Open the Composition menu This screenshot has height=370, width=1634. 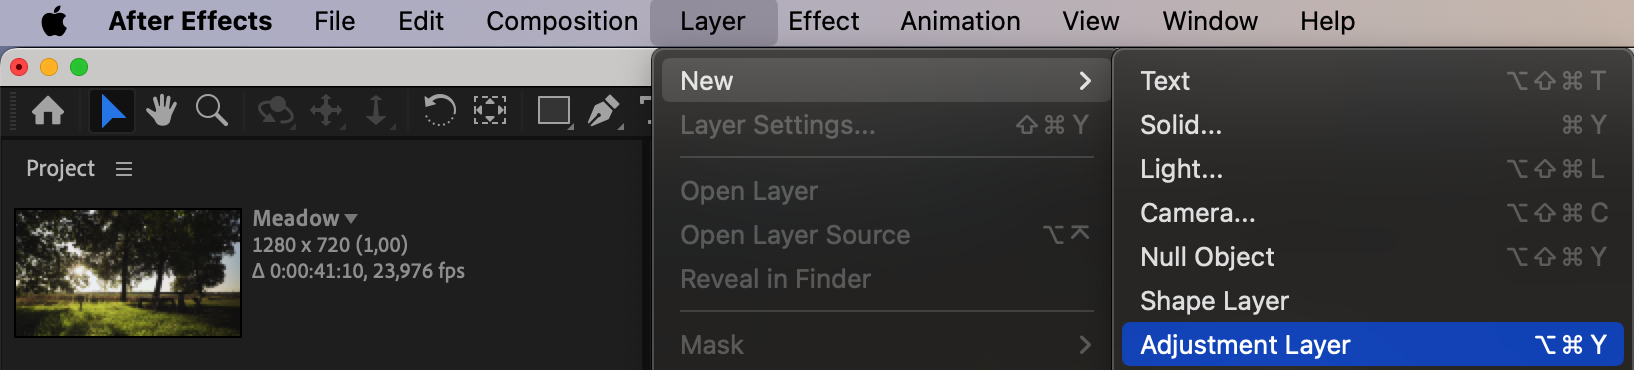click(x=562, y=21)
